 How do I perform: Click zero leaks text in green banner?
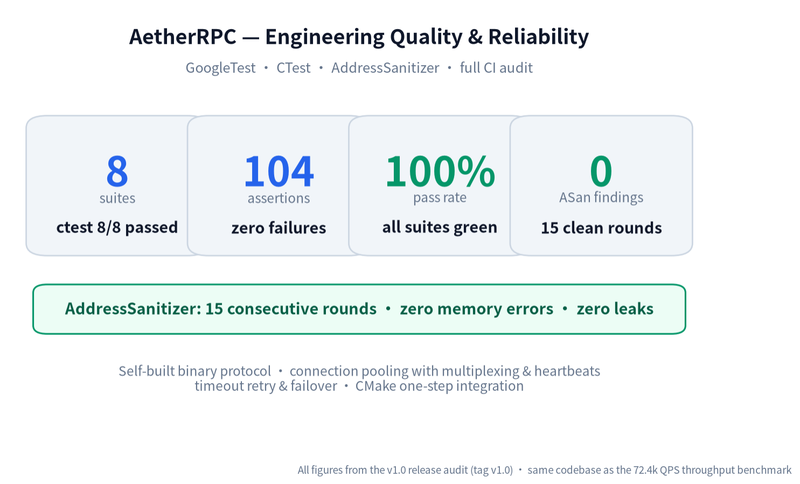pyautogui.click(x=615, y=309)
